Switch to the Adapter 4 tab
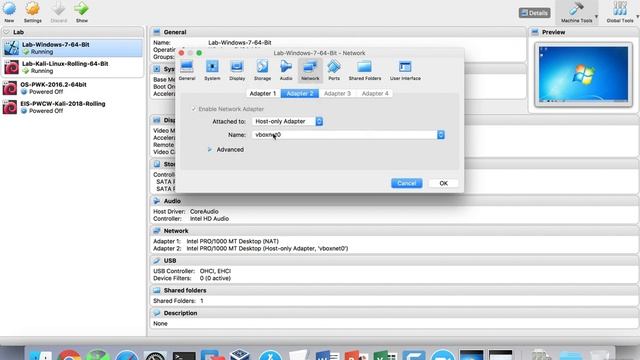 point(375,93)
